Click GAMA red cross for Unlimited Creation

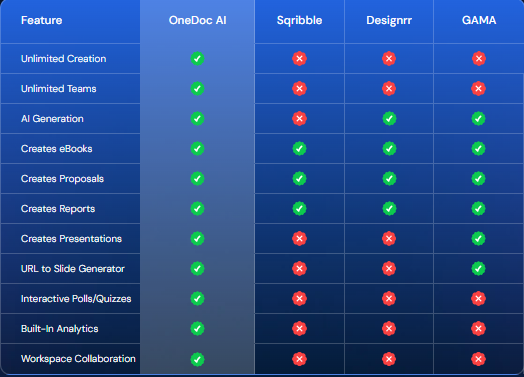pos(479,58)
